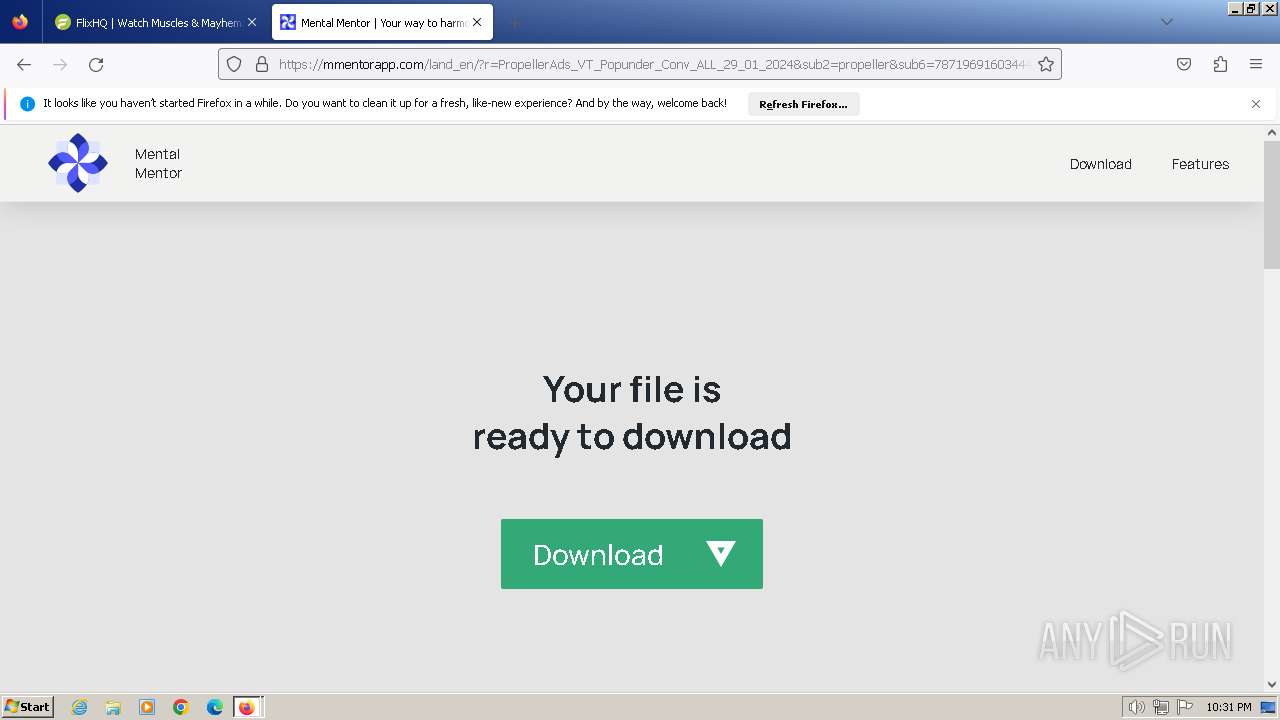This screenshot has width=1280, height=720.
Task: Select the Mental Mentor tab
Action: pos(372,22)
